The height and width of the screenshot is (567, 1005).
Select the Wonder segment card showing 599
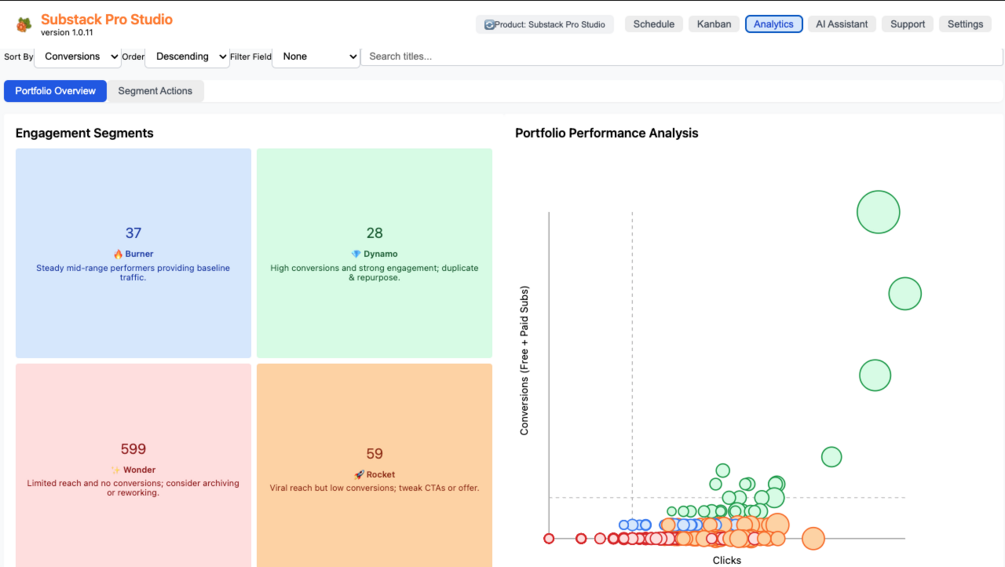[x=133, y=465]
